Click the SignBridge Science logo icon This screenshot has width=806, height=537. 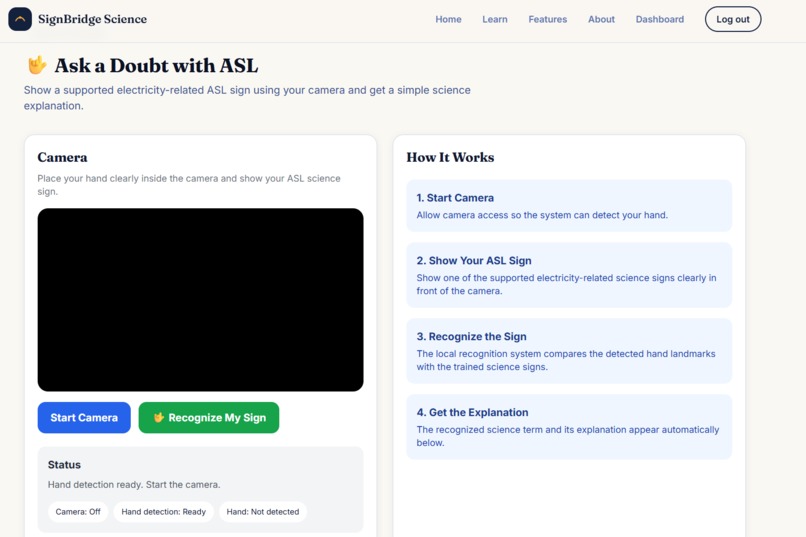20,19
